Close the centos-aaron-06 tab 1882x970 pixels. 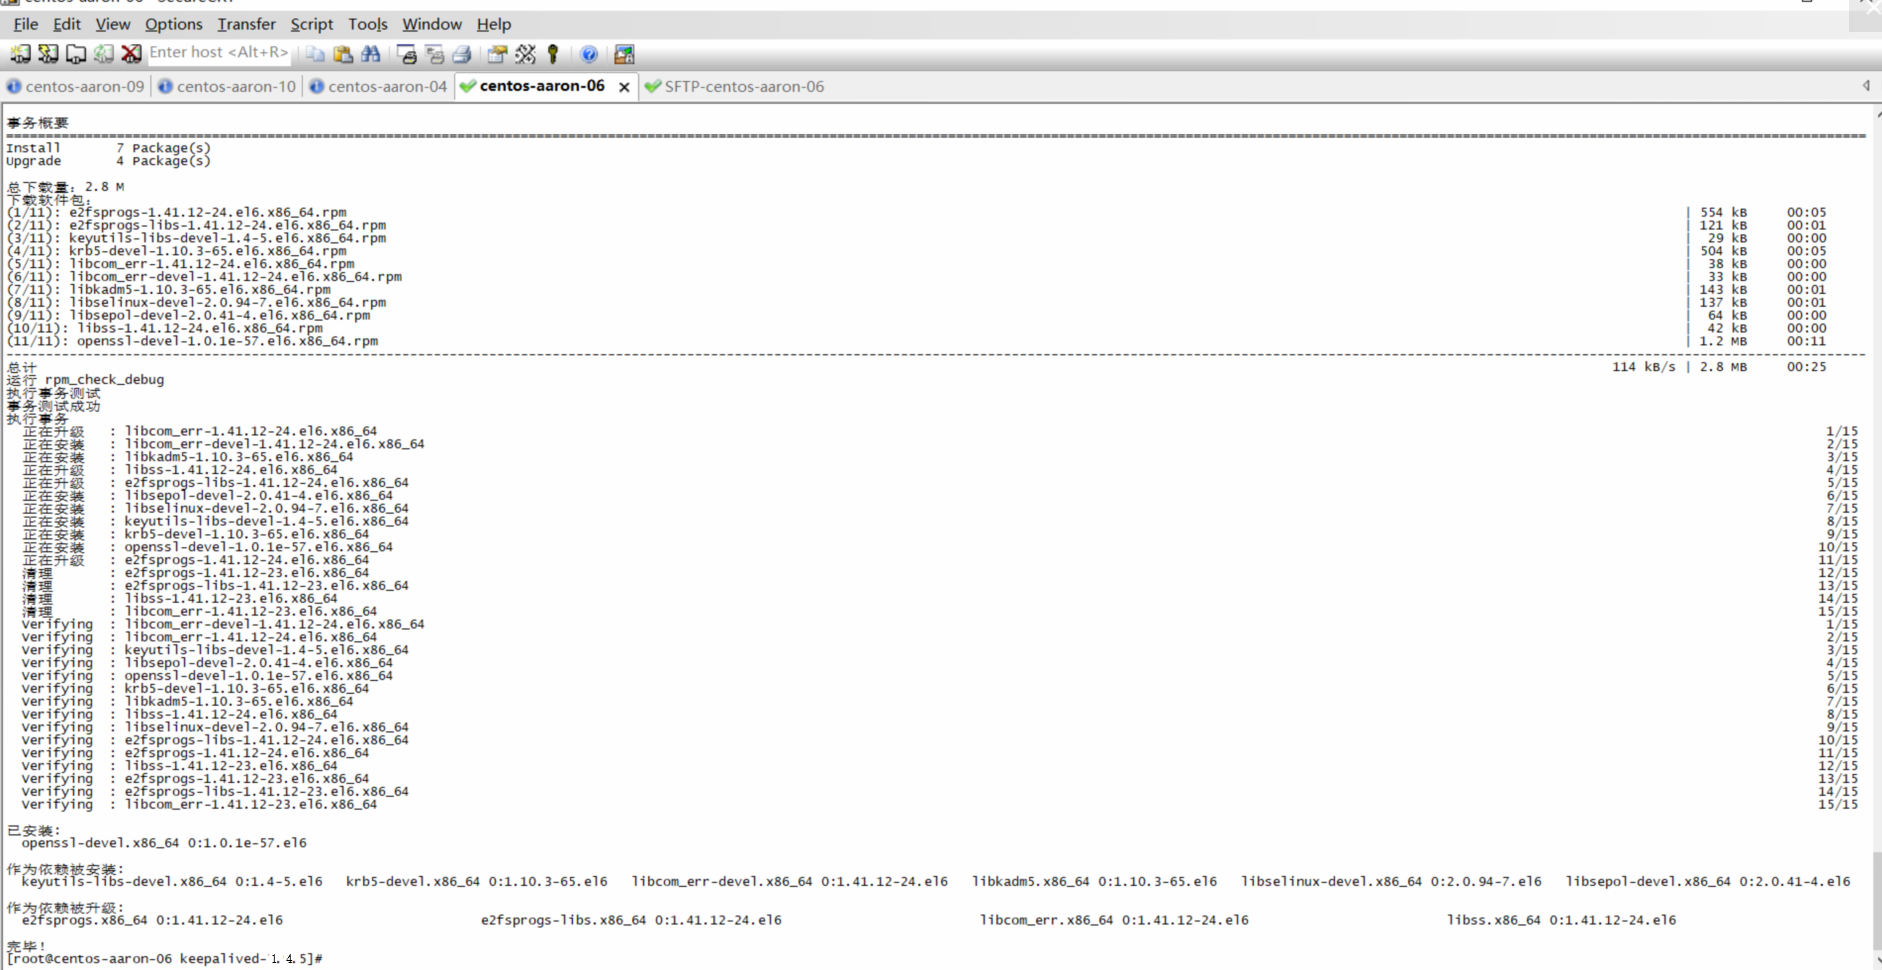[x=624, y=87]
